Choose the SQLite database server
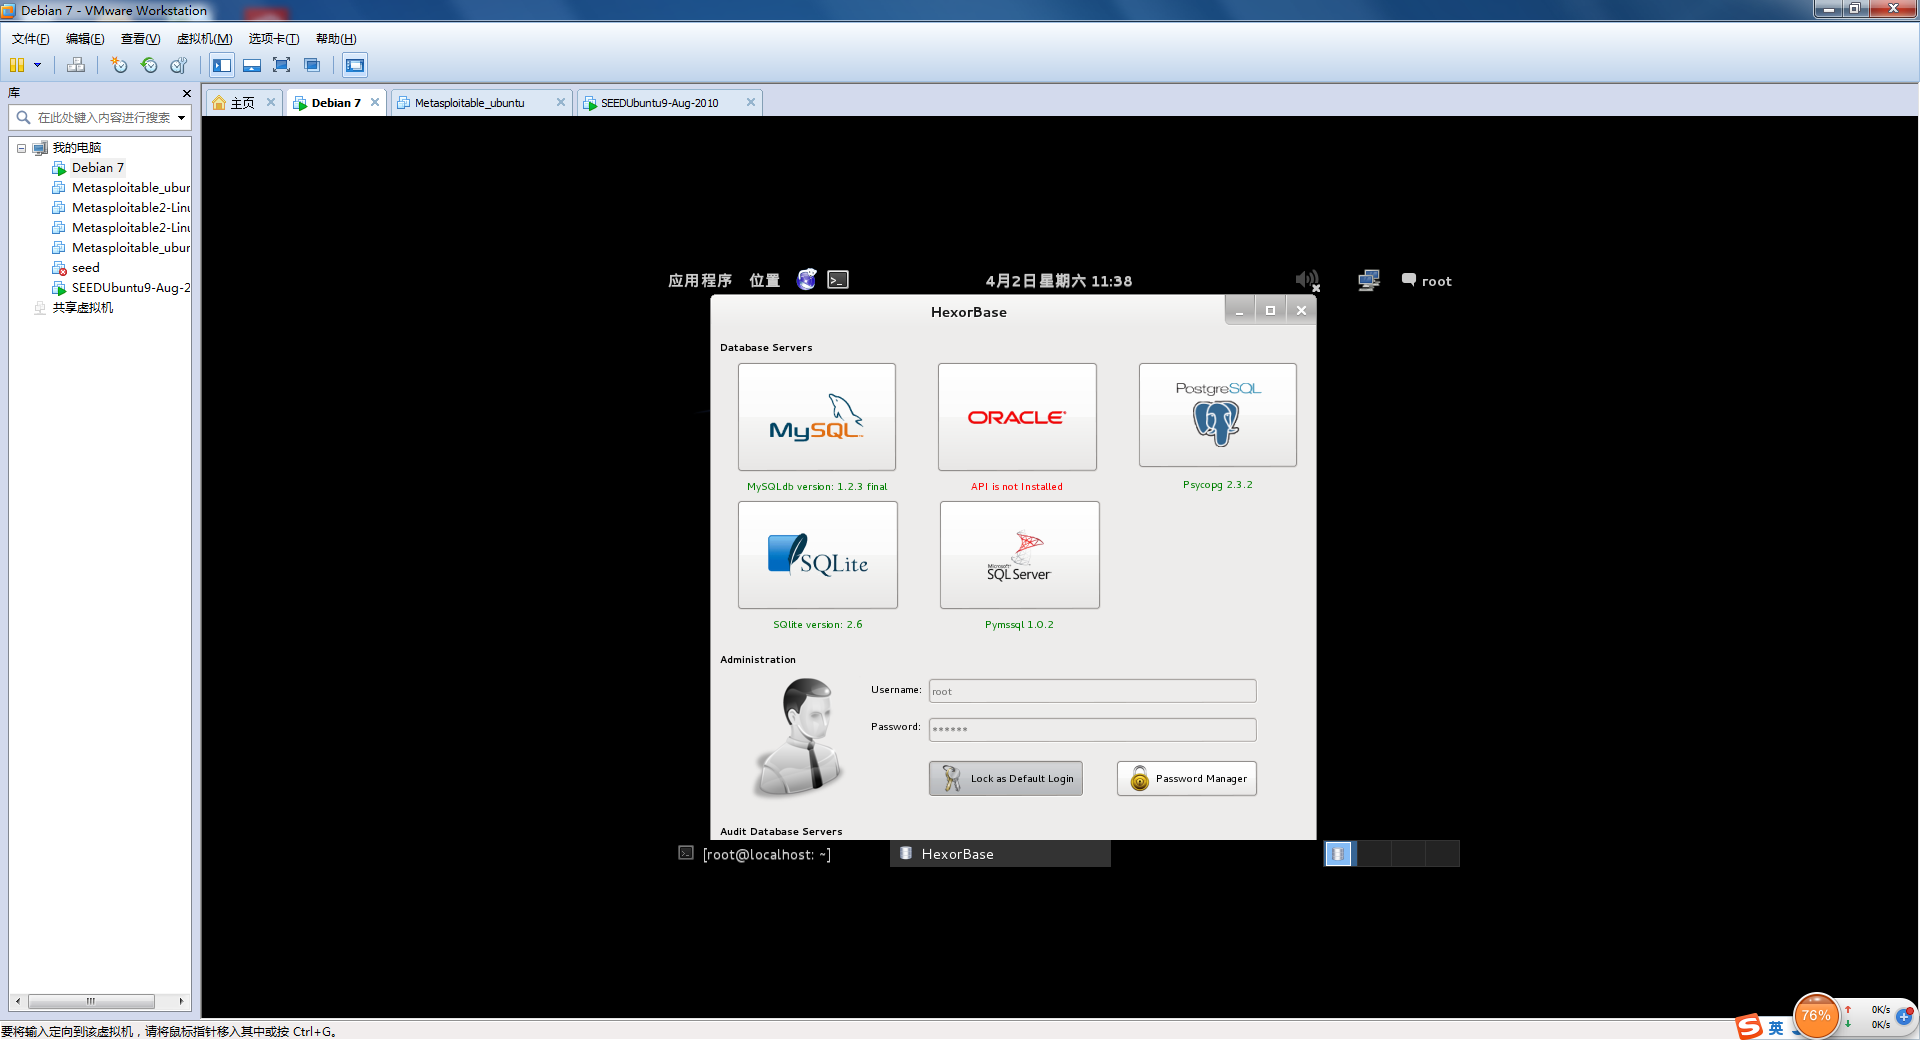Image resolution: width=1920 pixels, height=1040 pixels. (x=818, y=555)
